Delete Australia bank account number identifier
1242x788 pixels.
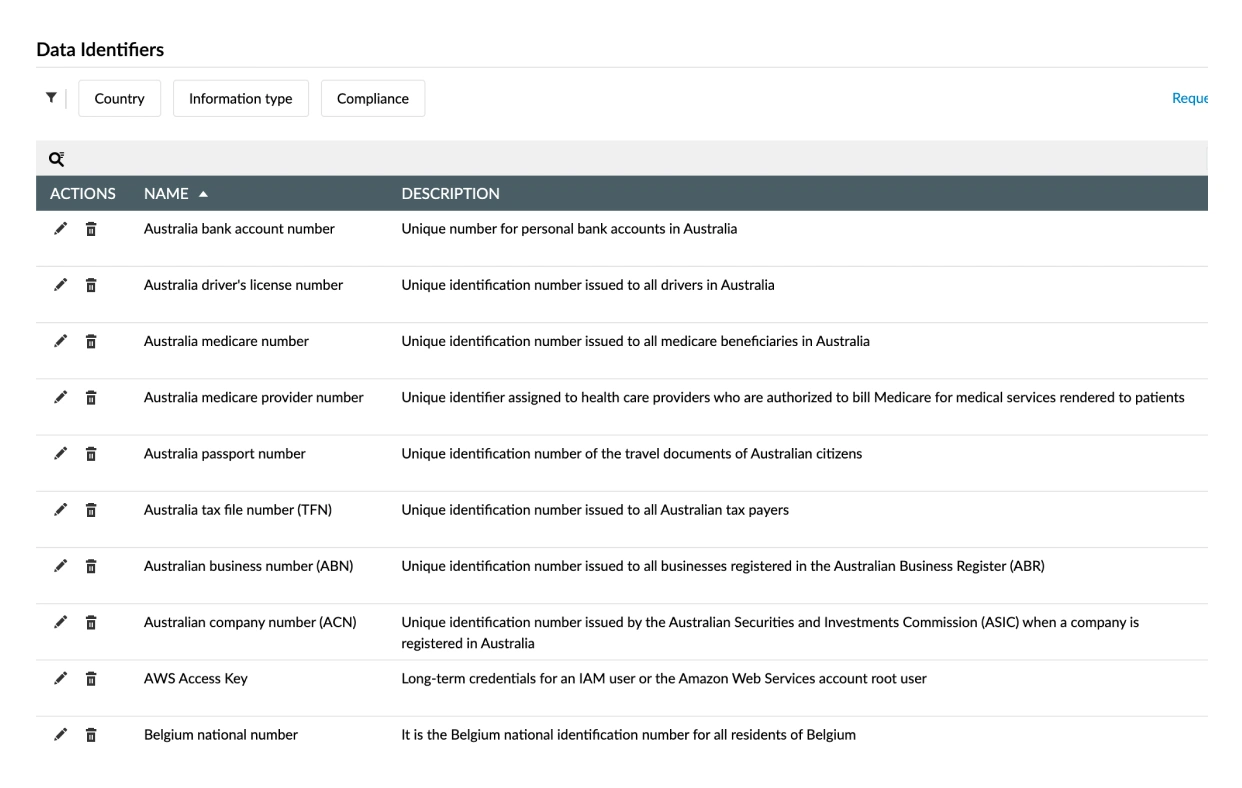(90, 229)
